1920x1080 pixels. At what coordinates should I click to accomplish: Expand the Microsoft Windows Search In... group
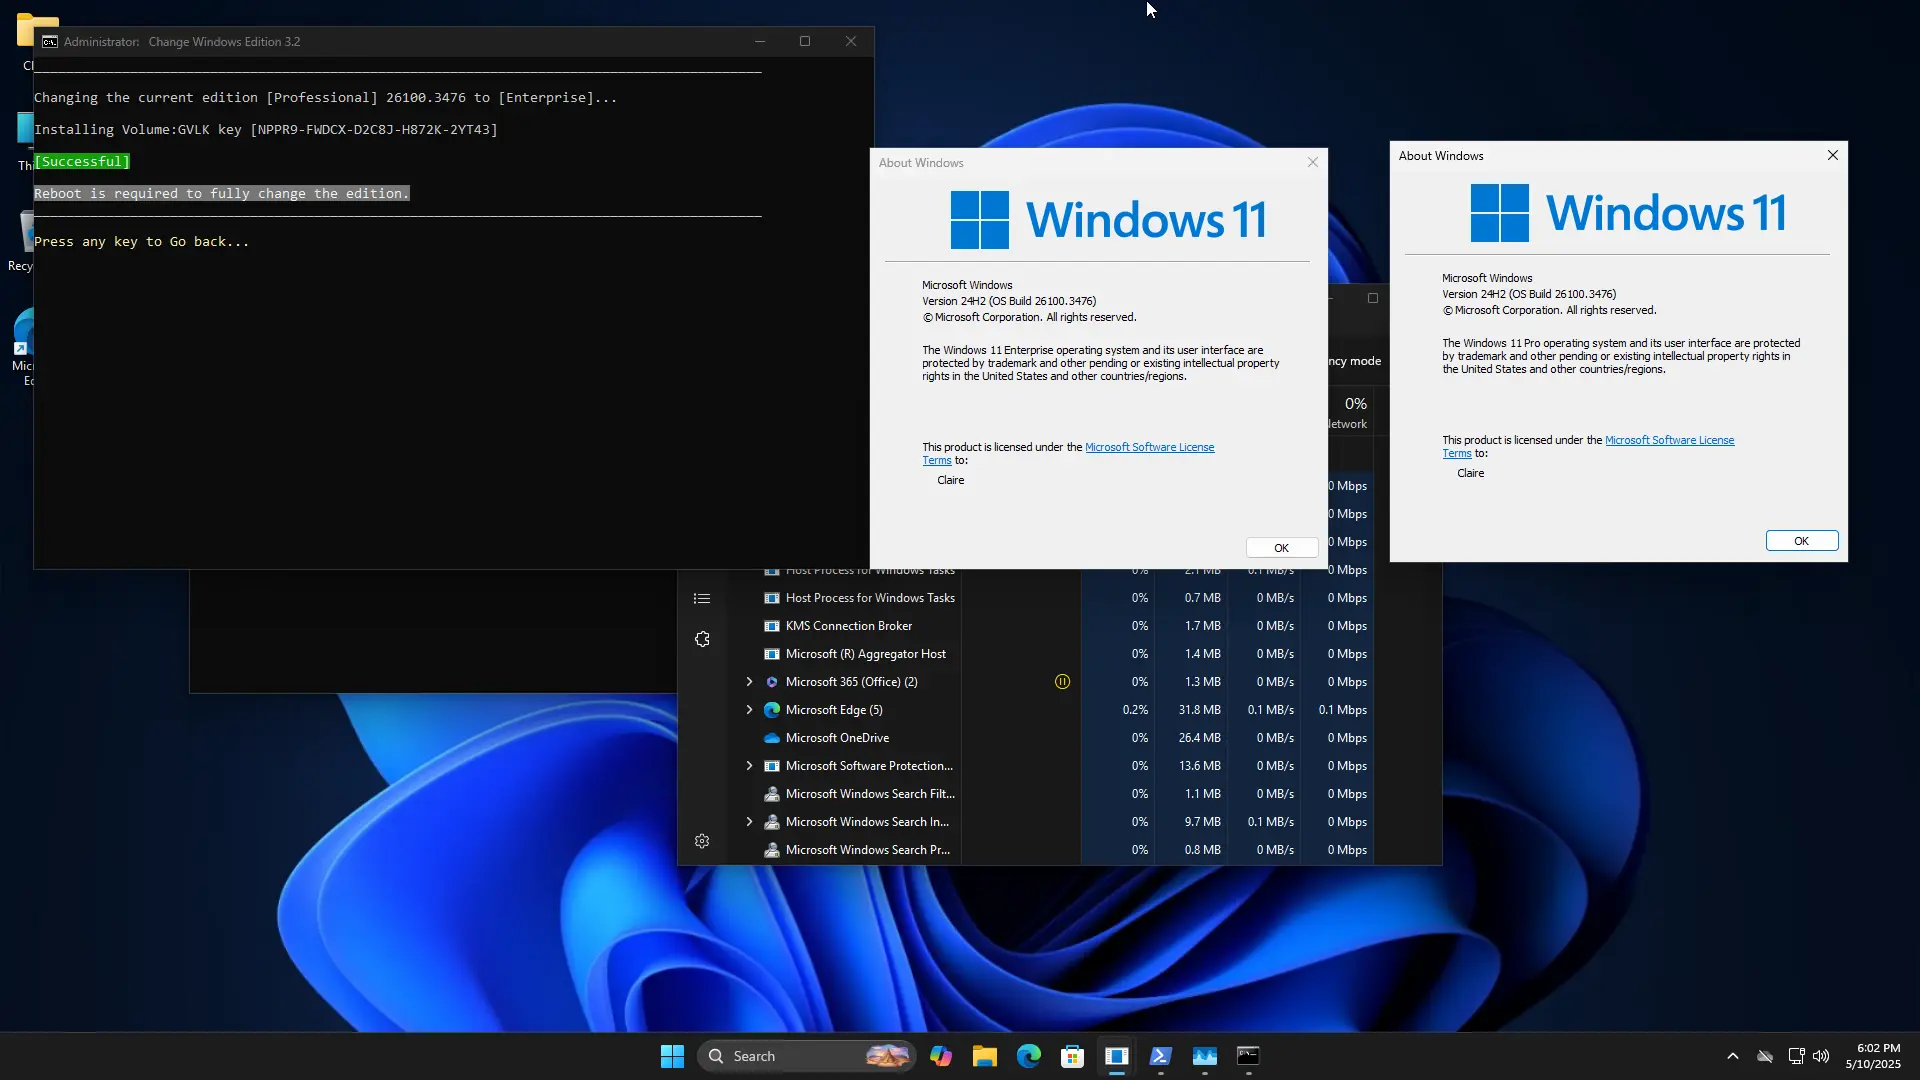(x=749, y=822)
